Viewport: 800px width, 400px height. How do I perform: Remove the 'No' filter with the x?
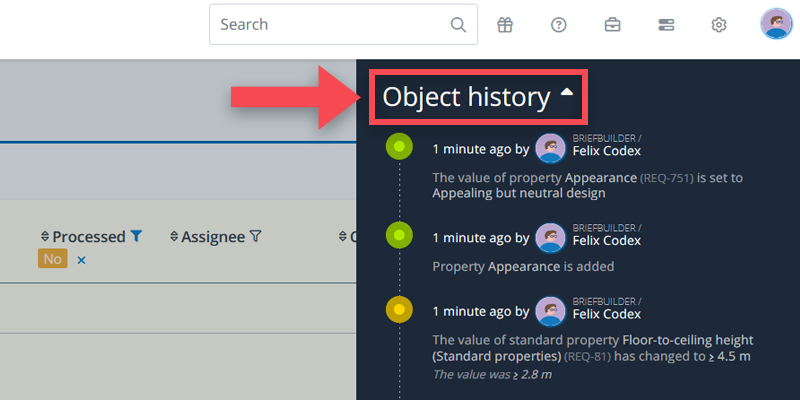(82, 260)
